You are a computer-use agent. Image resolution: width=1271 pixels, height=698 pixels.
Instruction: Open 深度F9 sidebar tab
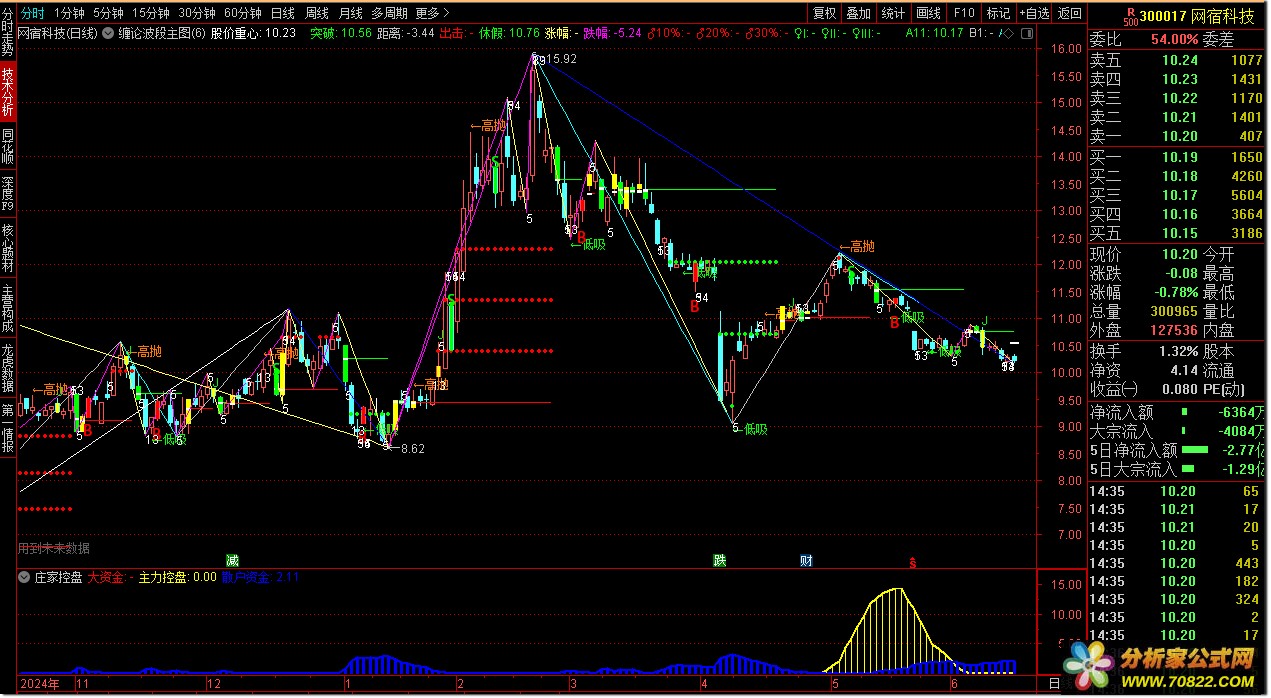click(8, 195)
